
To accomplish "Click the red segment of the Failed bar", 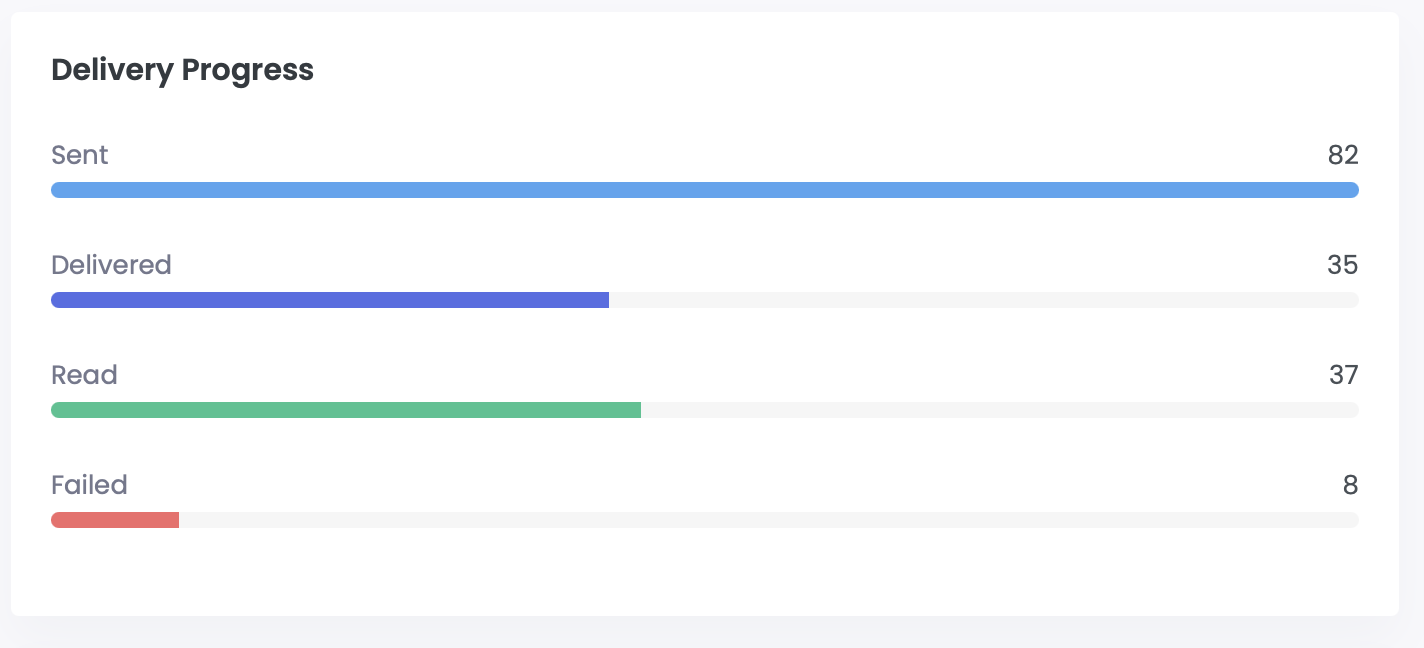I will [x=115, y=519].
